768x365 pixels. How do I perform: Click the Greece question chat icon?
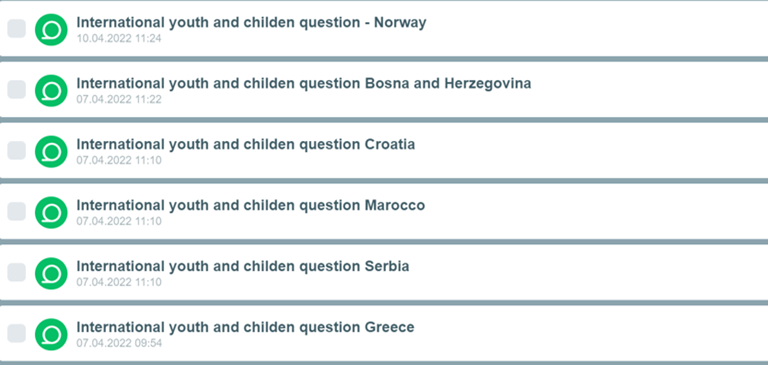[51, 334]
